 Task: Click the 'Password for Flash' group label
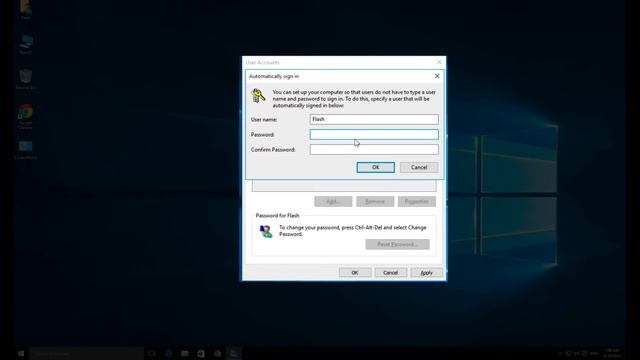(x=278, y=216)
